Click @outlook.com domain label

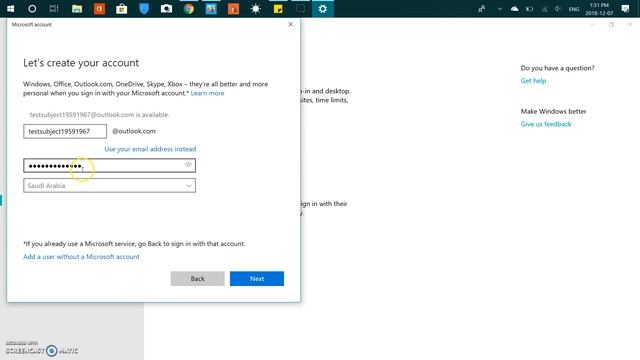134,131
